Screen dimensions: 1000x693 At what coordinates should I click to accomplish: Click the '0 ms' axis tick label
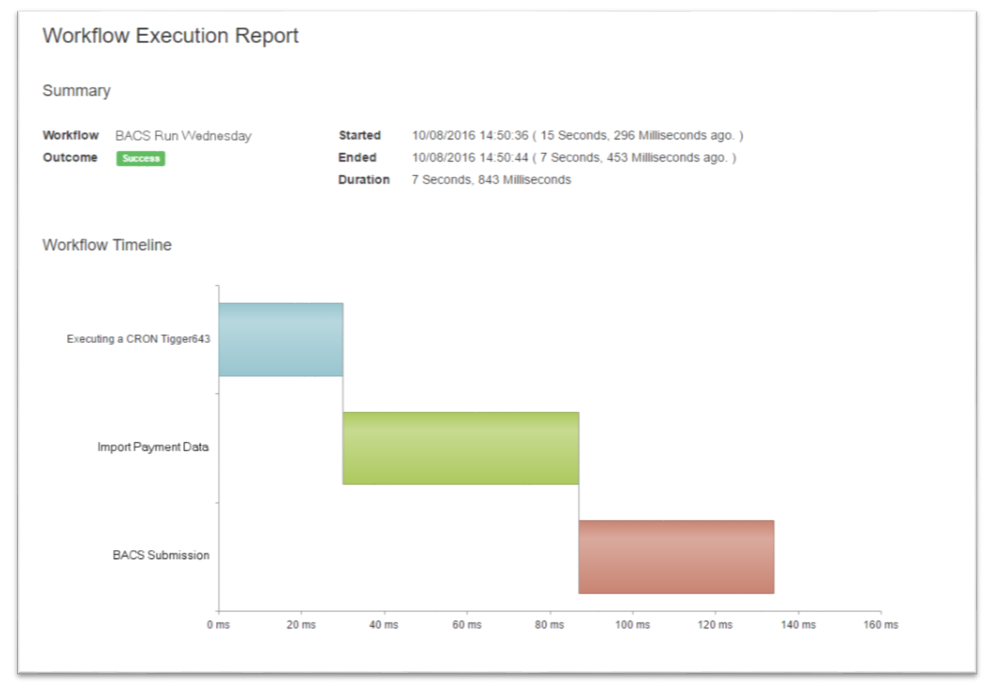click(x=218, y=625)
